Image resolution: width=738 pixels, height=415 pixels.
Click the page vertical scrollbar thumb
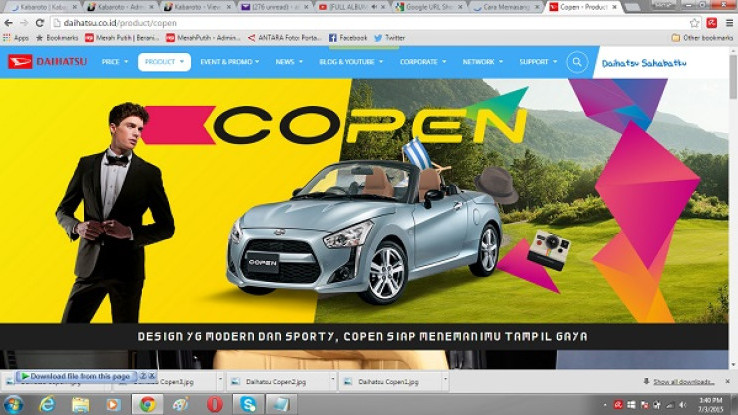point(733,75)
